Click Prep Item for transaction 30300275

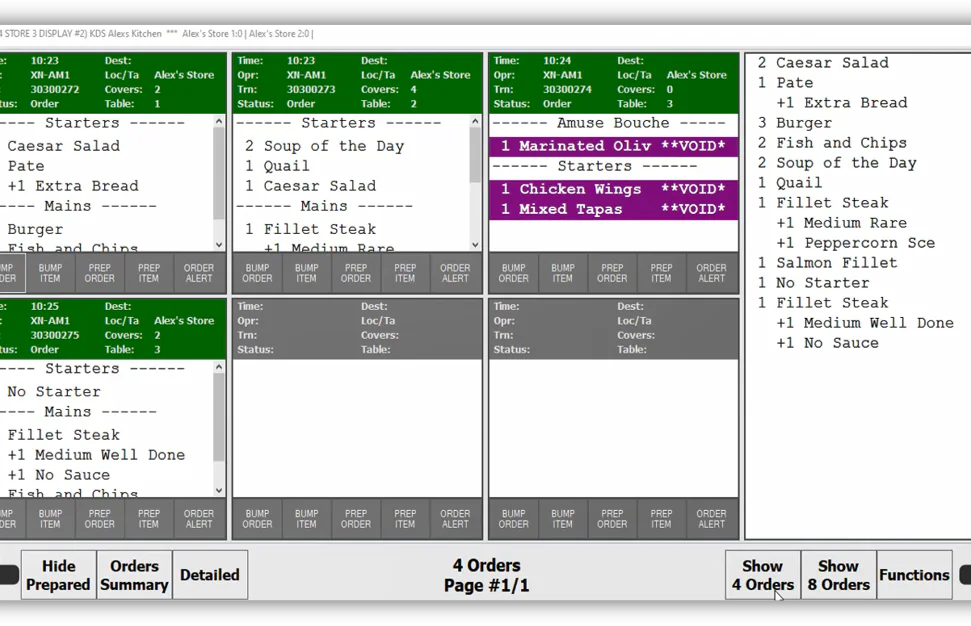pyautogui.click(x=149, y=519)
